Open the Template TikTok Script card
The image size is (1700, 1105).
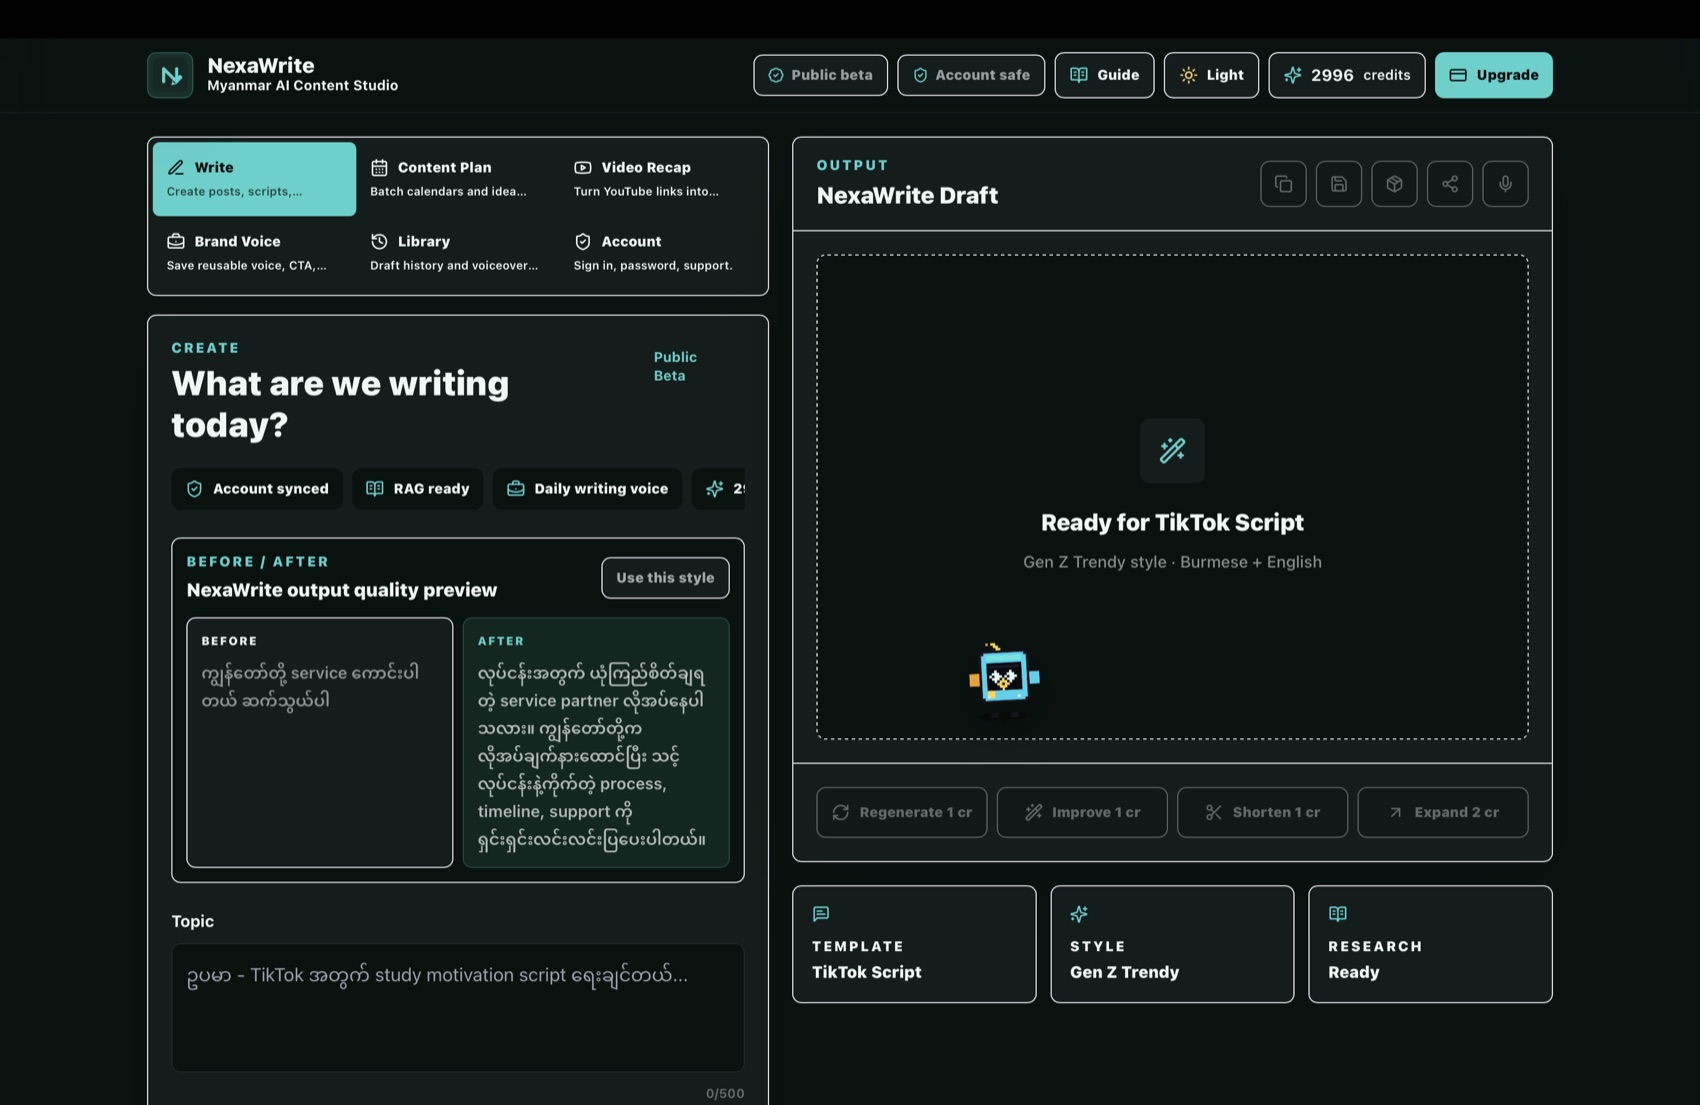914,944
